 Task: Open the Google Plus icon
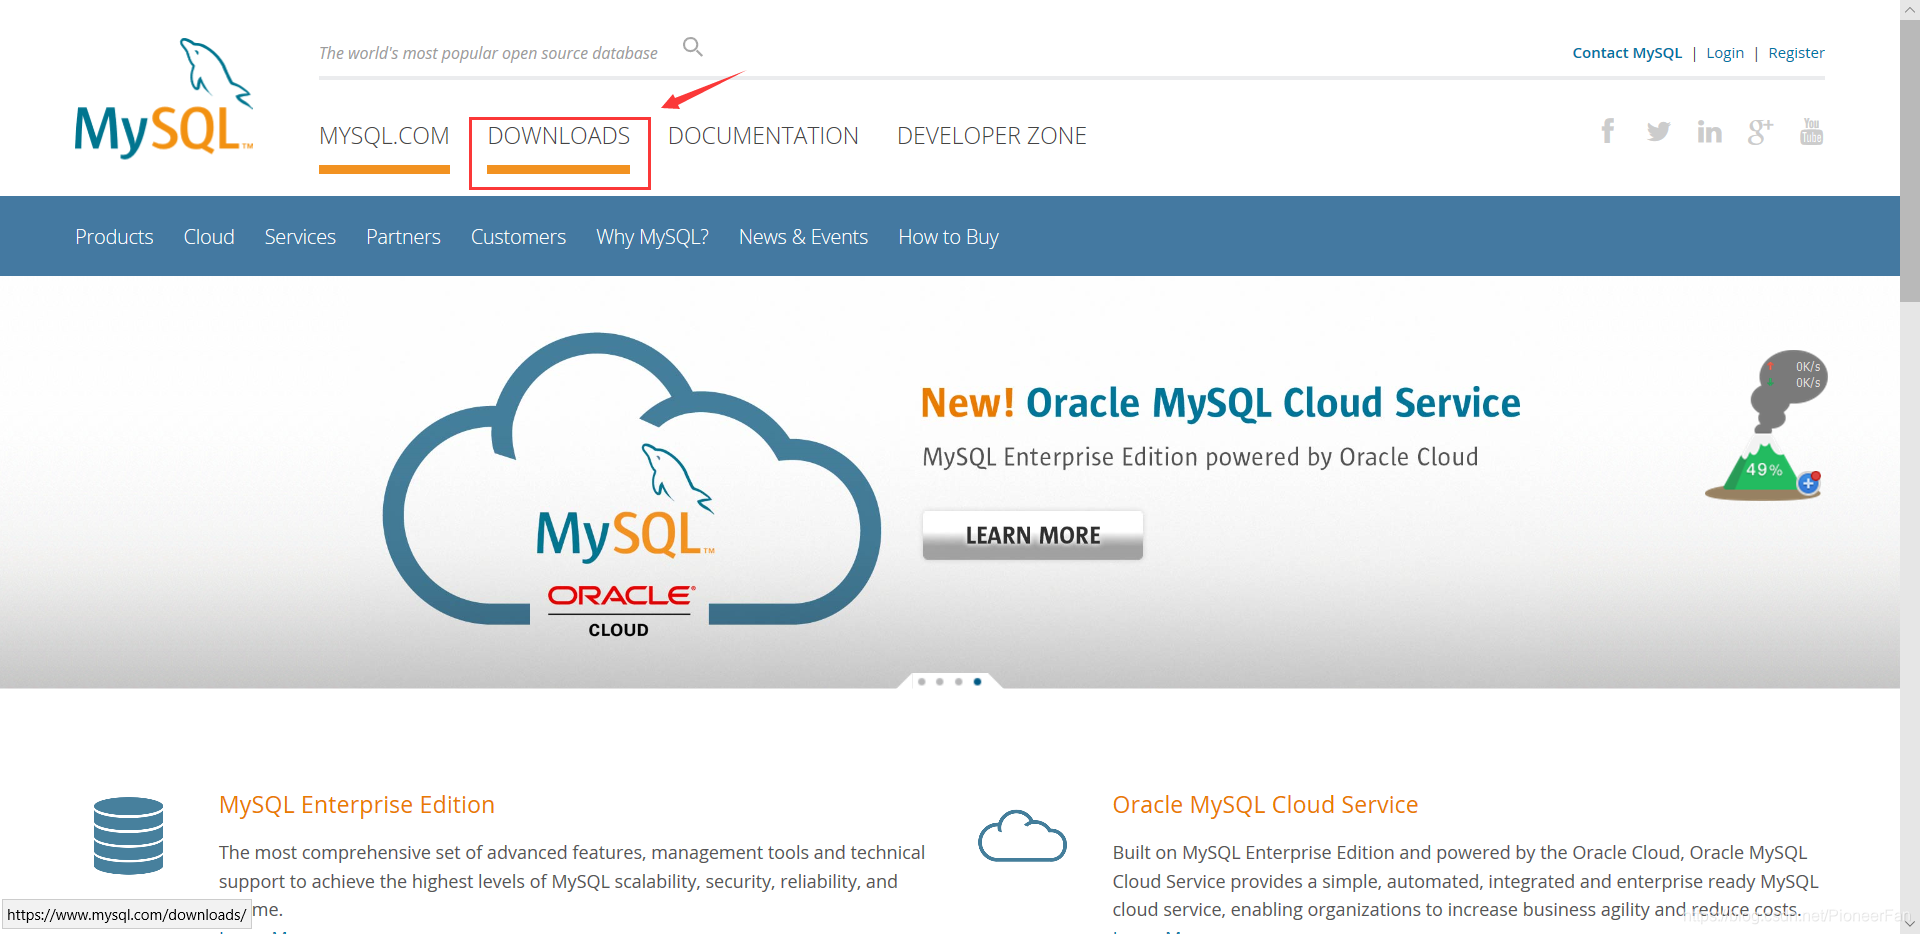click(1760, 131)
